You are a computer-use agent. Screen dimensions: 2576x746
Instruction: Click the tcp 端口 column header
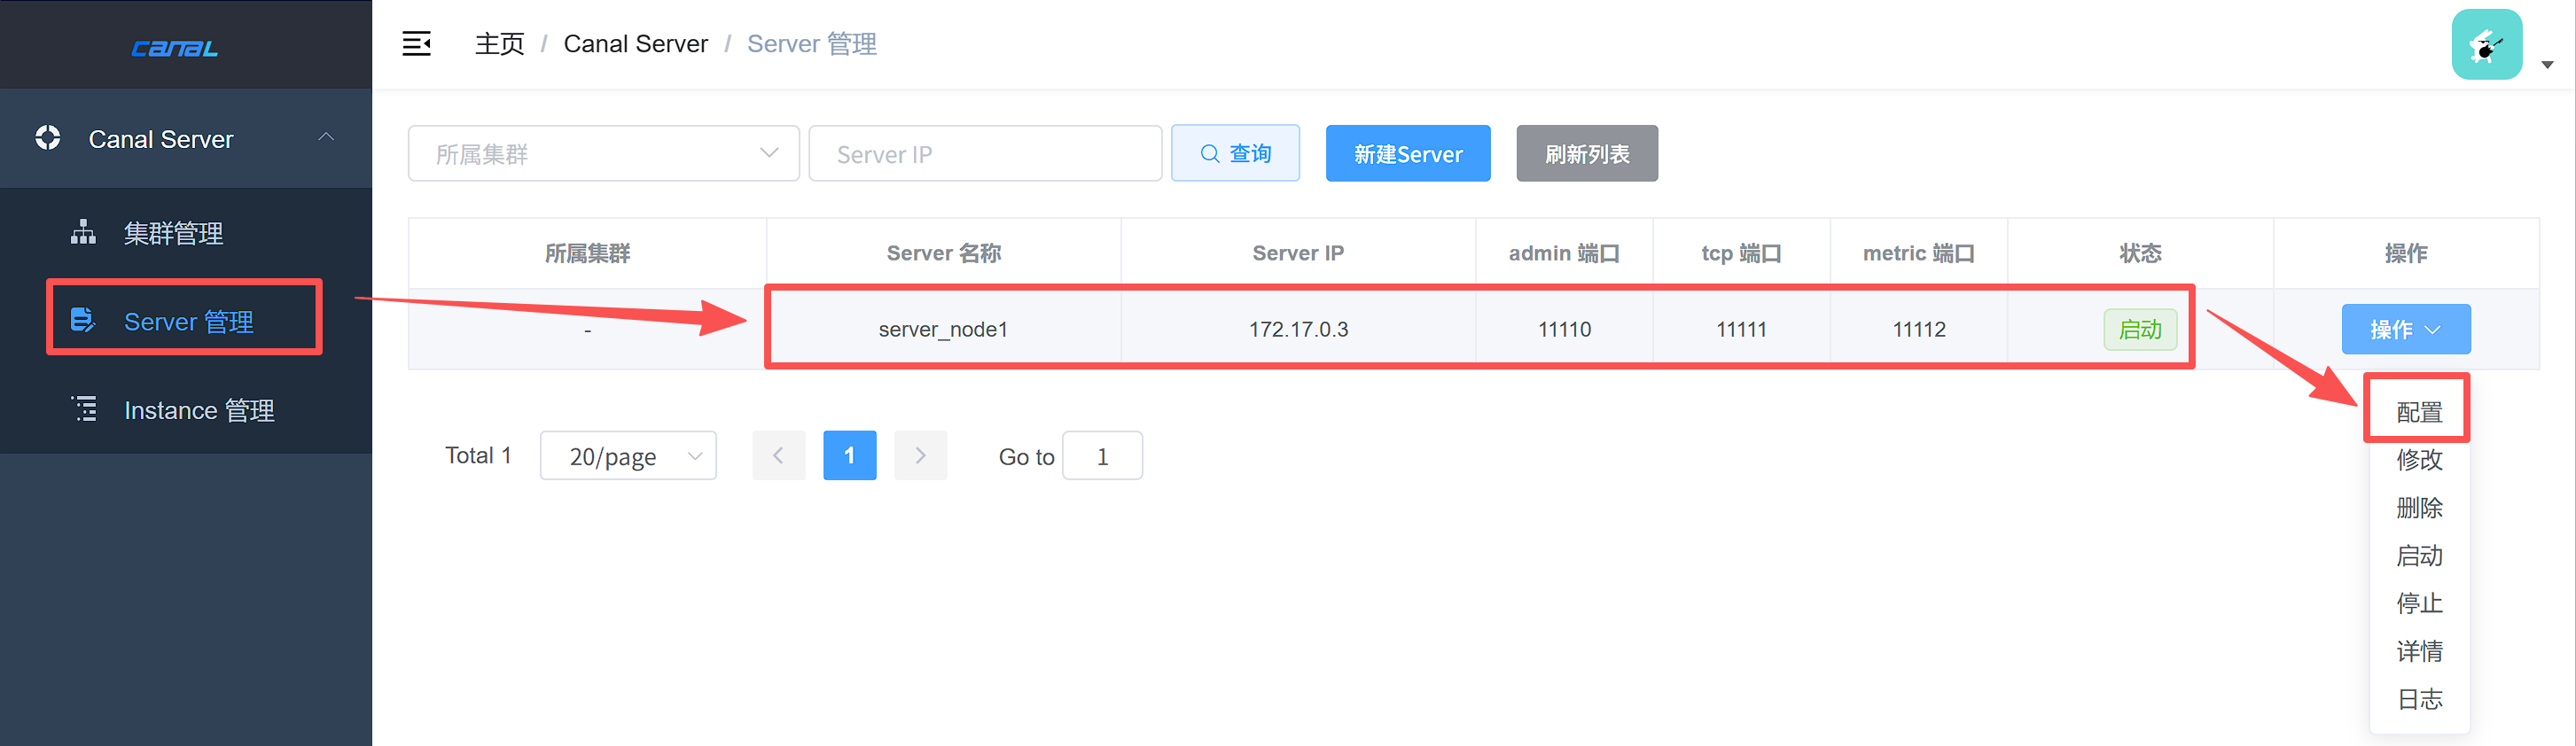(x=1741, y=253)
